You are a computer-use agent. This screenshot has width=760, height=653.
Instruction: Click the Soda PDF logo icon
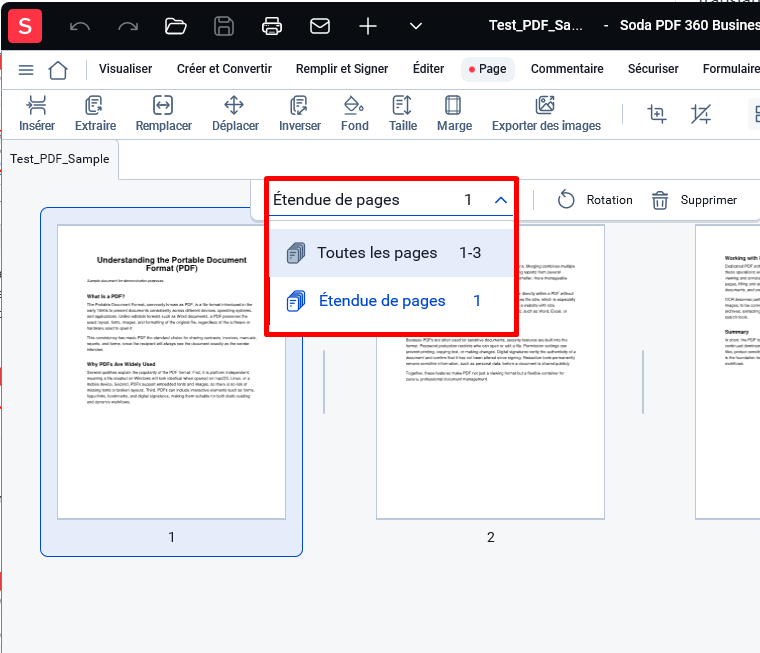(x=25, y=26)
